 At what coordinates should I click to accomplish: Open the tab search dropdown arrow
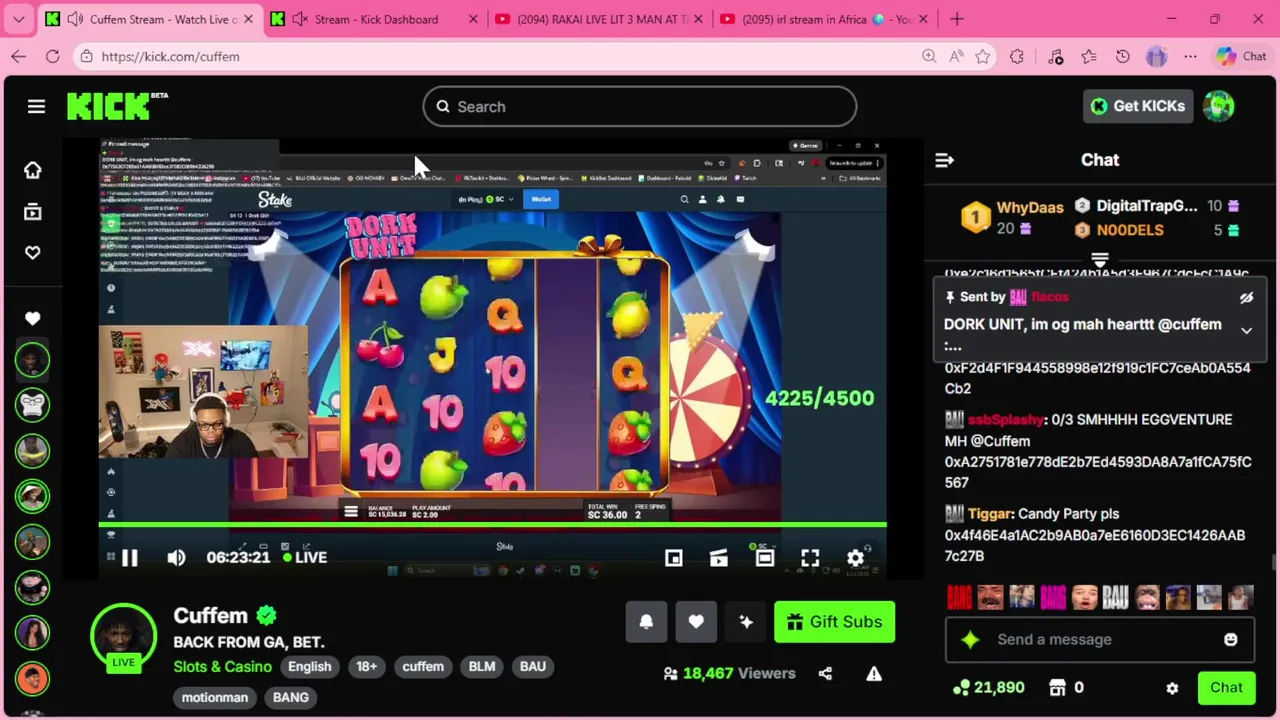pyautogui.click(x=18, y=19)
